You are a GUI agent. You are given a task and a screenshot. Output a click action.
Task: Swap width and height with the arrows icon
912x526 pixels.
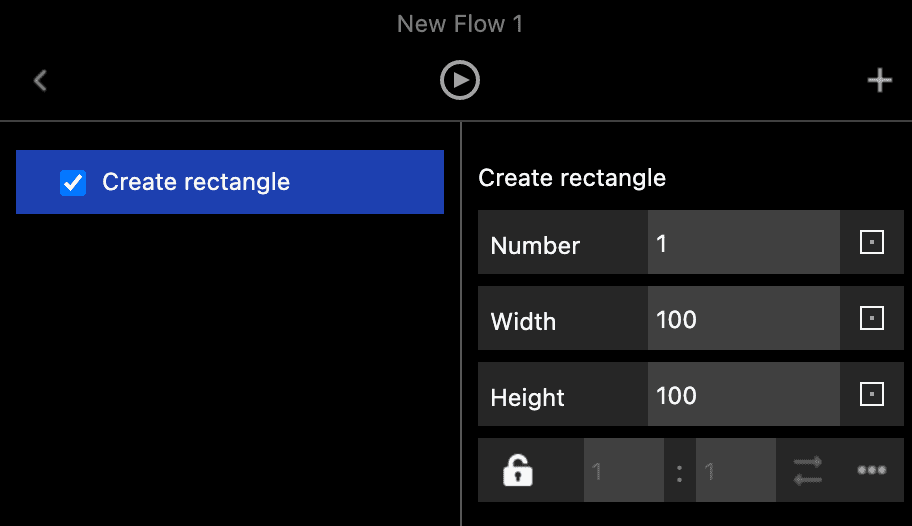pos(808,470)
